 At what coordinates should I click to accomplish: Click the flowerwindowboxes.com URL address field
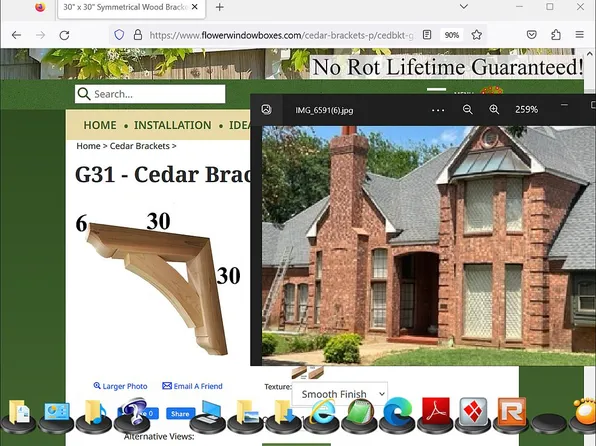[281, 35]
